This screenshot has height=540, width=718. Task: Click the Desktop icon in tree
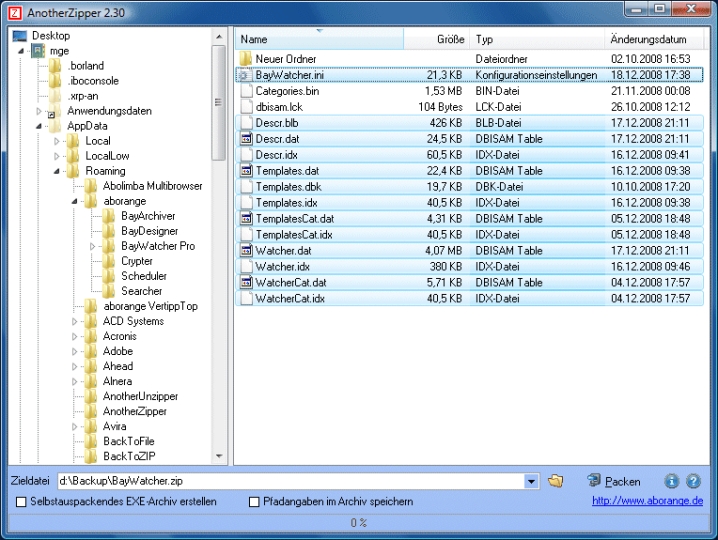19,36
